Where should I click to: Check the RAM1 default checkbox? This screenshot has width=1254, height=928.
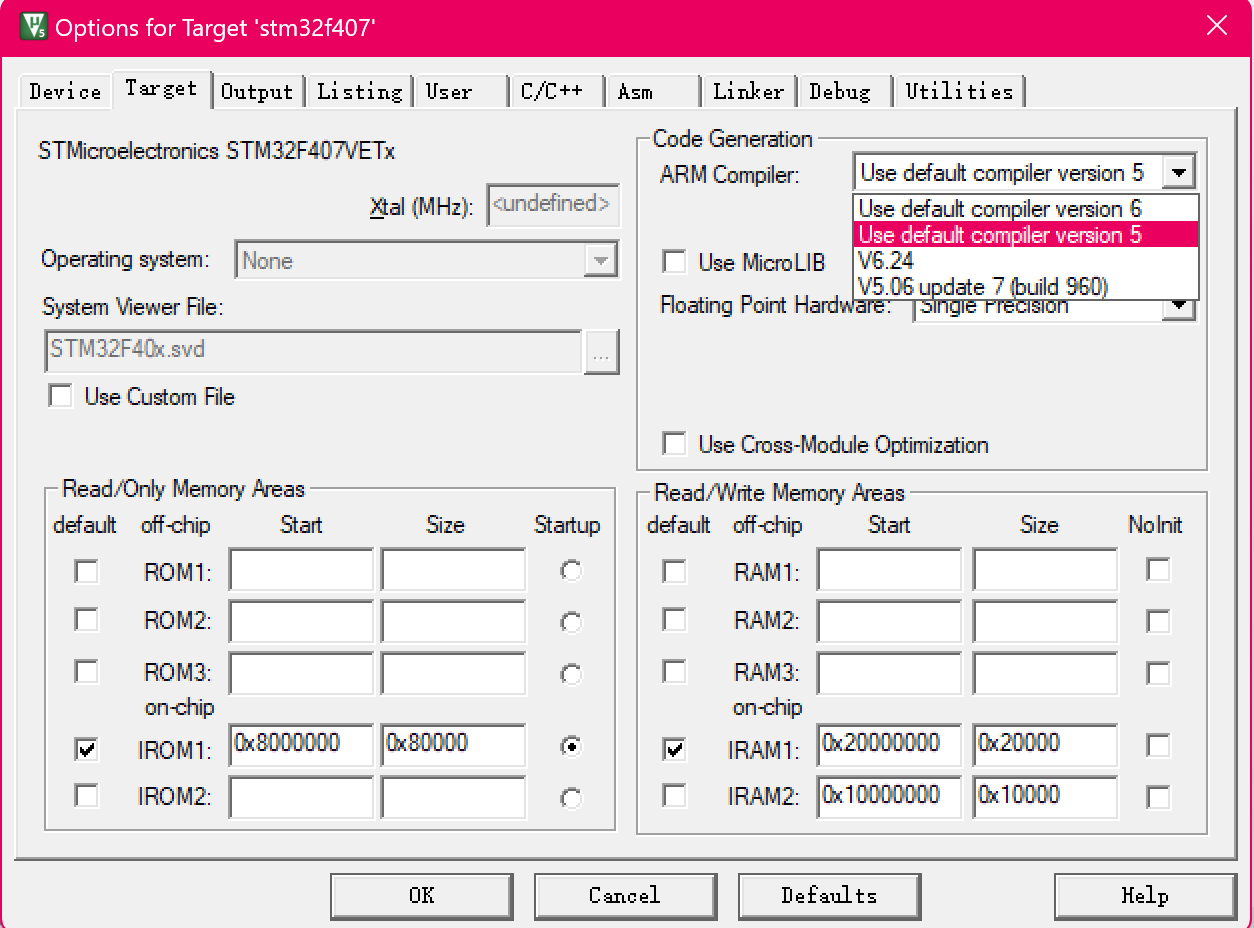675,571
